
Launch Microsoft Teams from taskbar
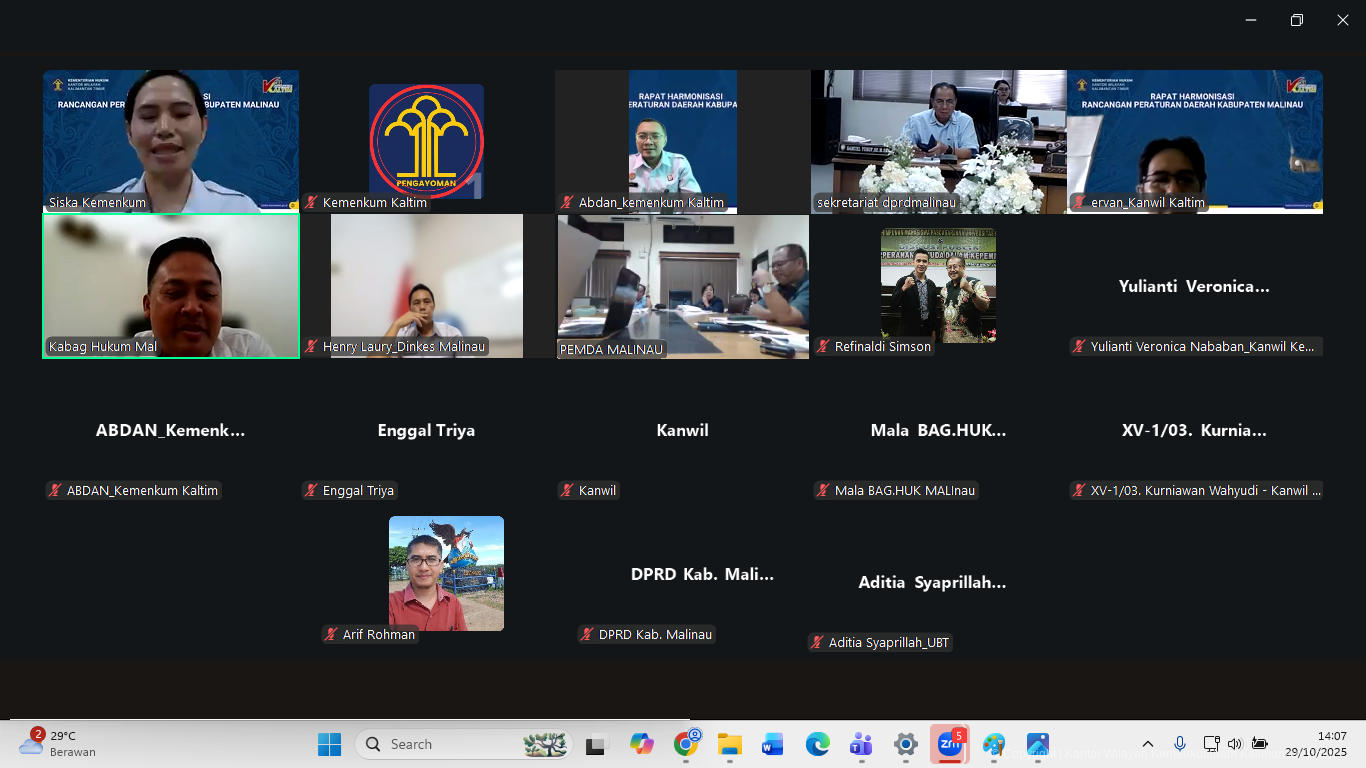[861, 744]
